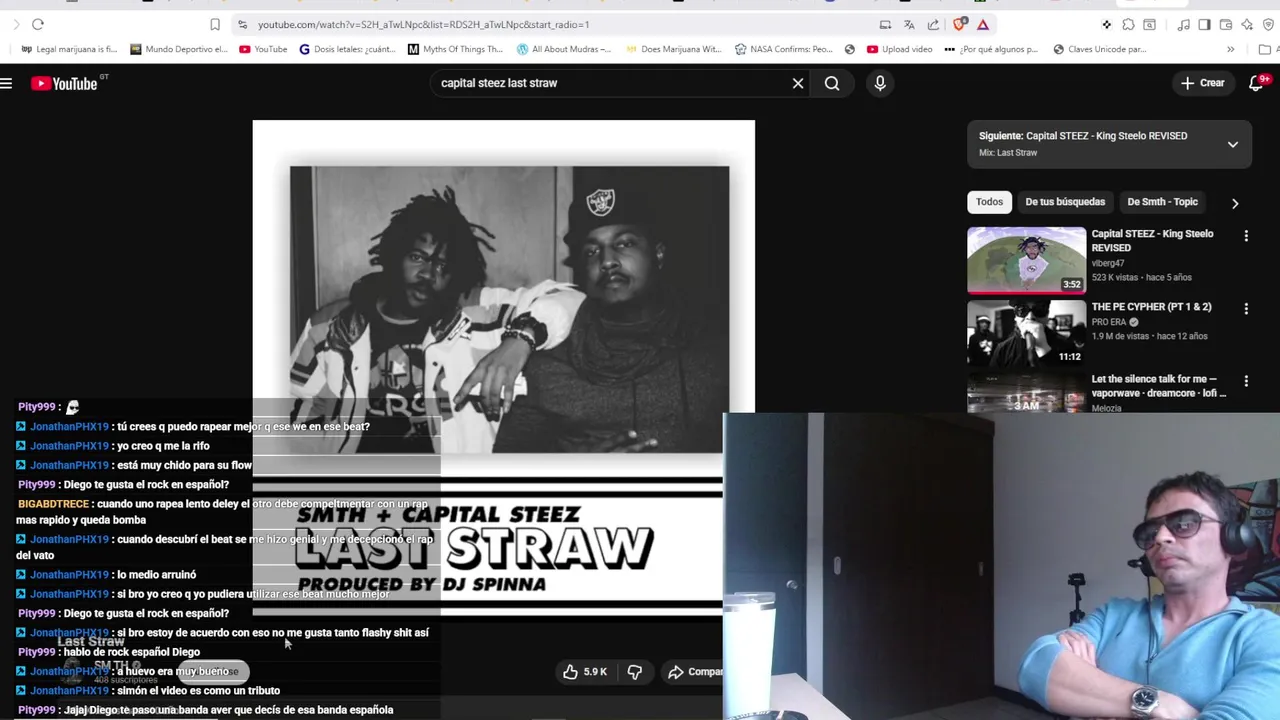Open the Brave Rewards triangle icon
Viewport: 1280px width, 720px height.
pos(983,24)
